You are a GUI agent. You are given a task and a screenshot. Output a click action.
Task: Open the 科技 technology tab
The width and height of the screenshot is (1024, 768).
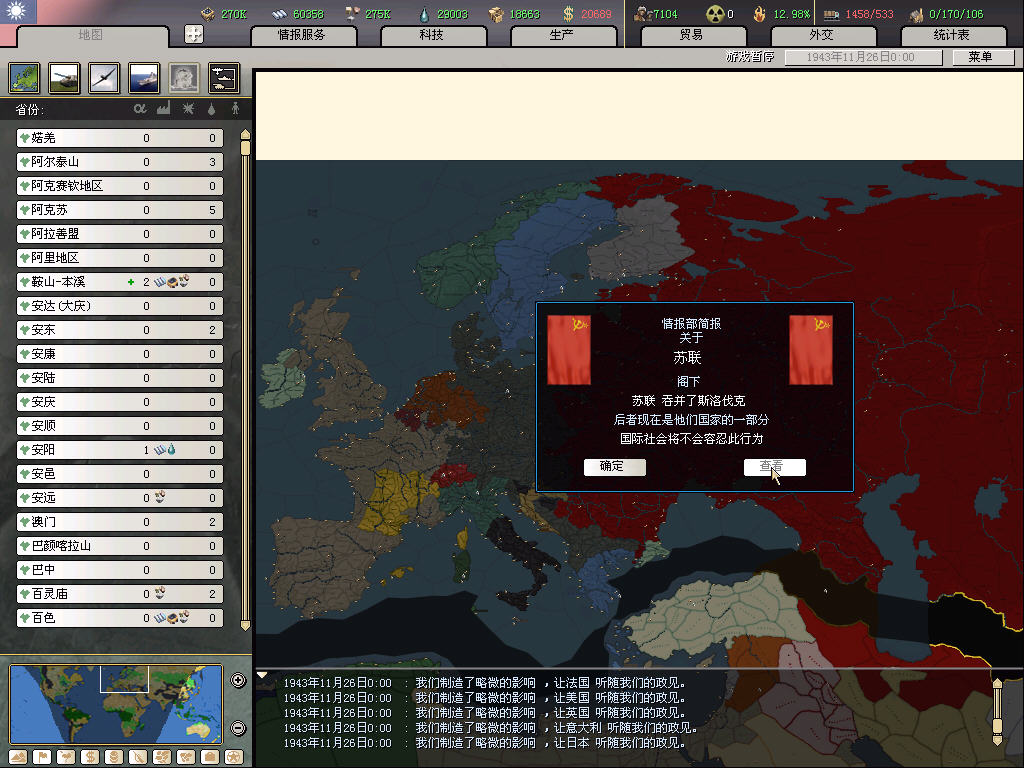[431, 35]
